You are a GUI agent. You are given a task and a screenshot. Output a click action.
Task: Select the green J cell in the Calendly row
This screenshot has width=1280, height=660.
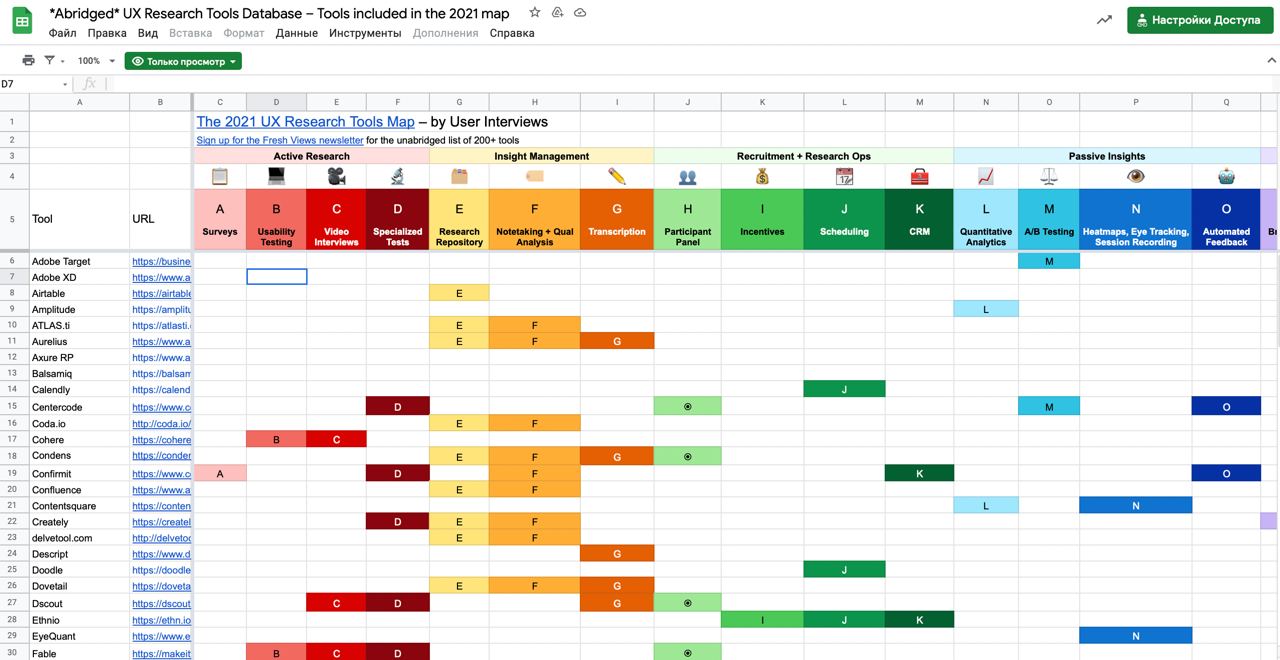pos(844,389)
